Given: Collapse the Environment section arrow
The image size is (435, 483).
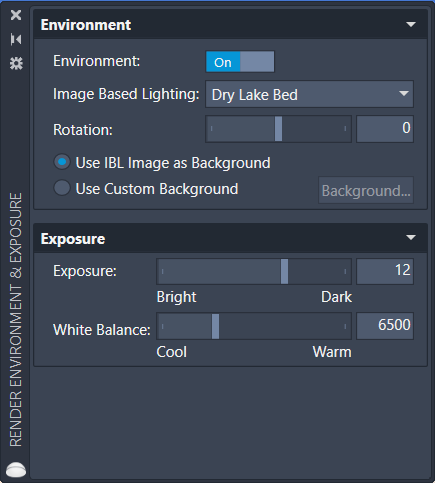Looking at the screenshot, I should 411,24.
